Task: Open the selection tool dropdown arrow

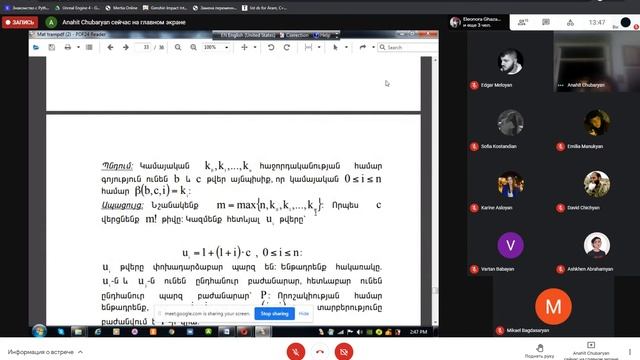Action: [x=346, y=47]
